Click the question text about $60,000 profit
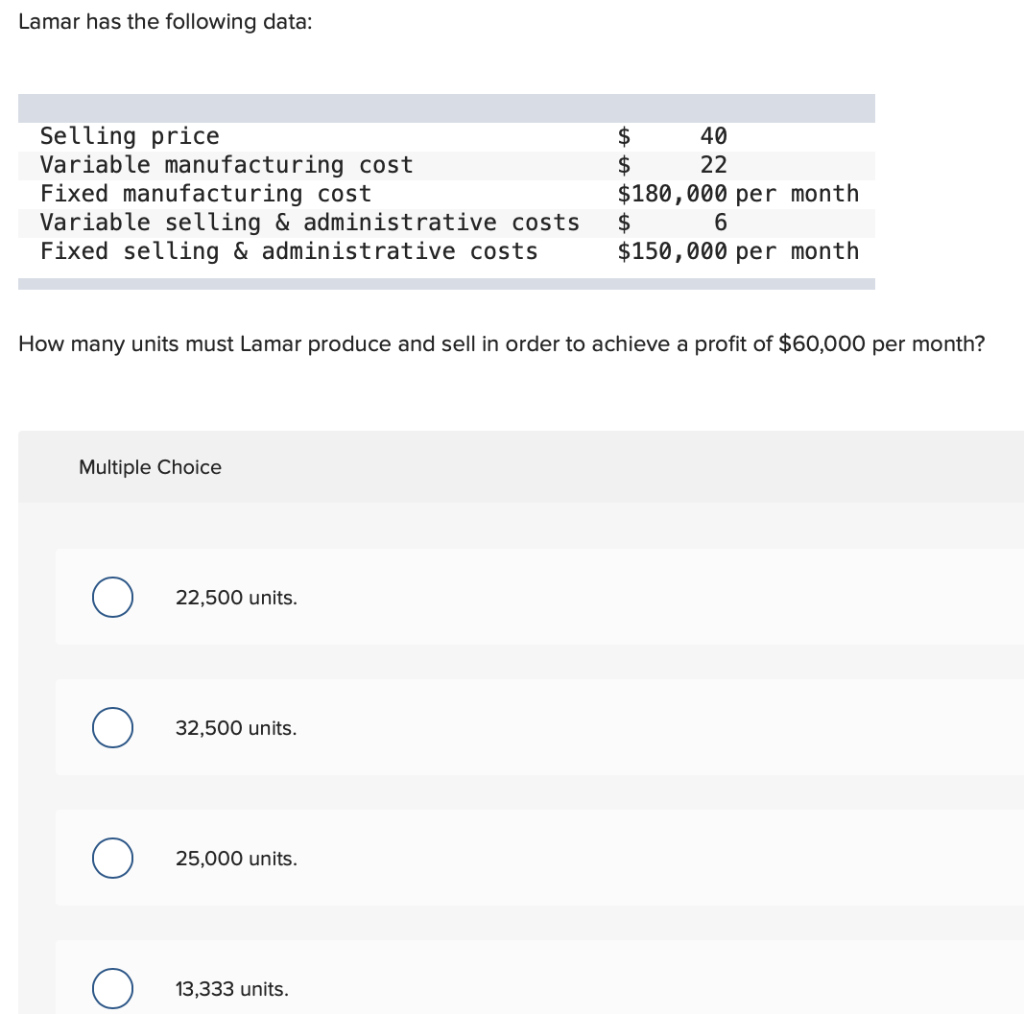Viewport: 1024px width, 1014px height. coord(502,344)
